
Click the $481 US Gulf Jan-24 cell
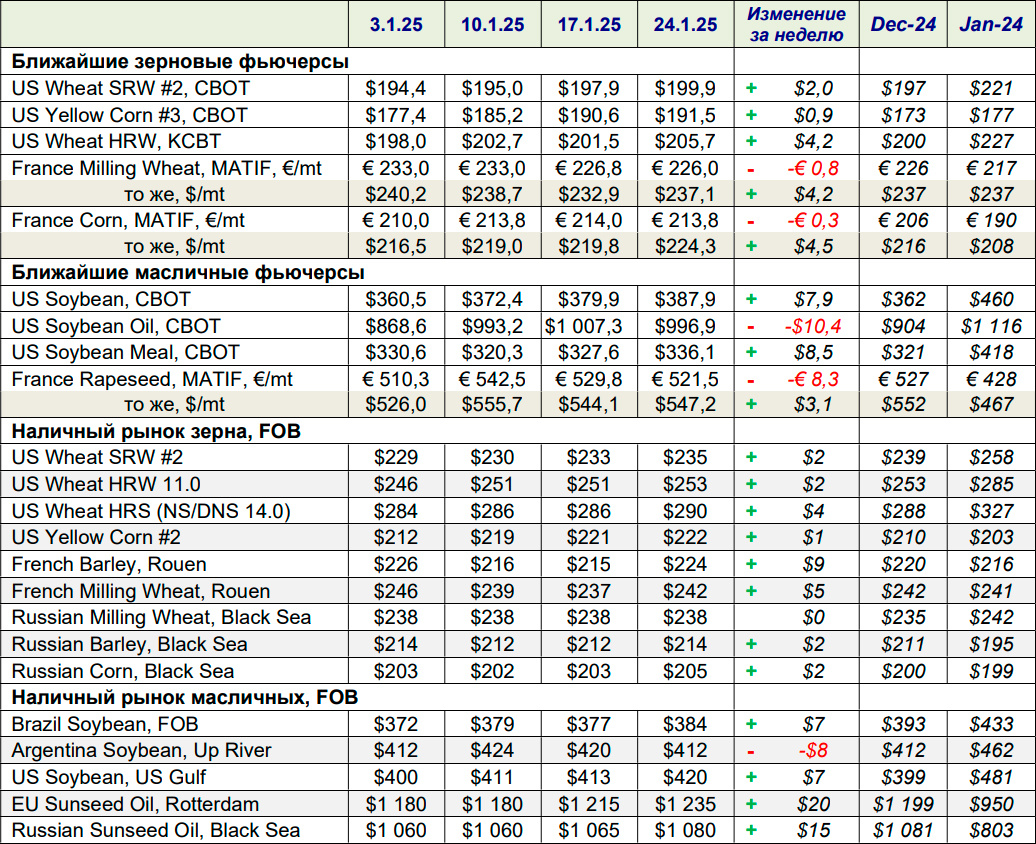991,777
